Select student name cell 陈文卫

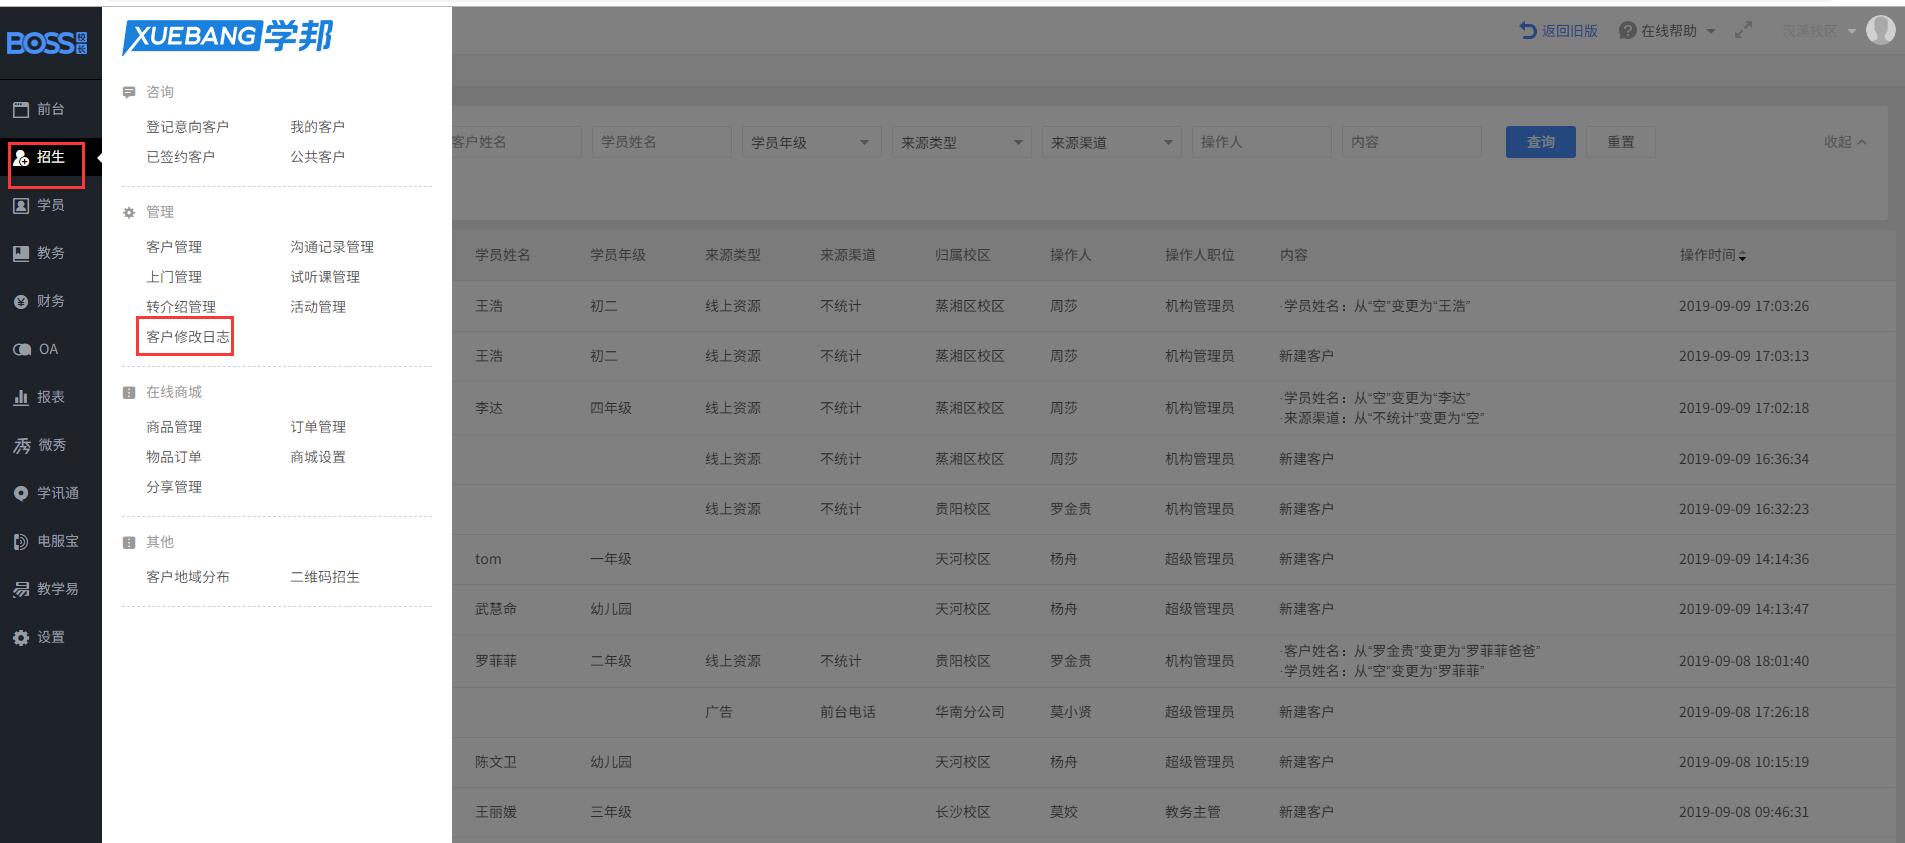496,762
